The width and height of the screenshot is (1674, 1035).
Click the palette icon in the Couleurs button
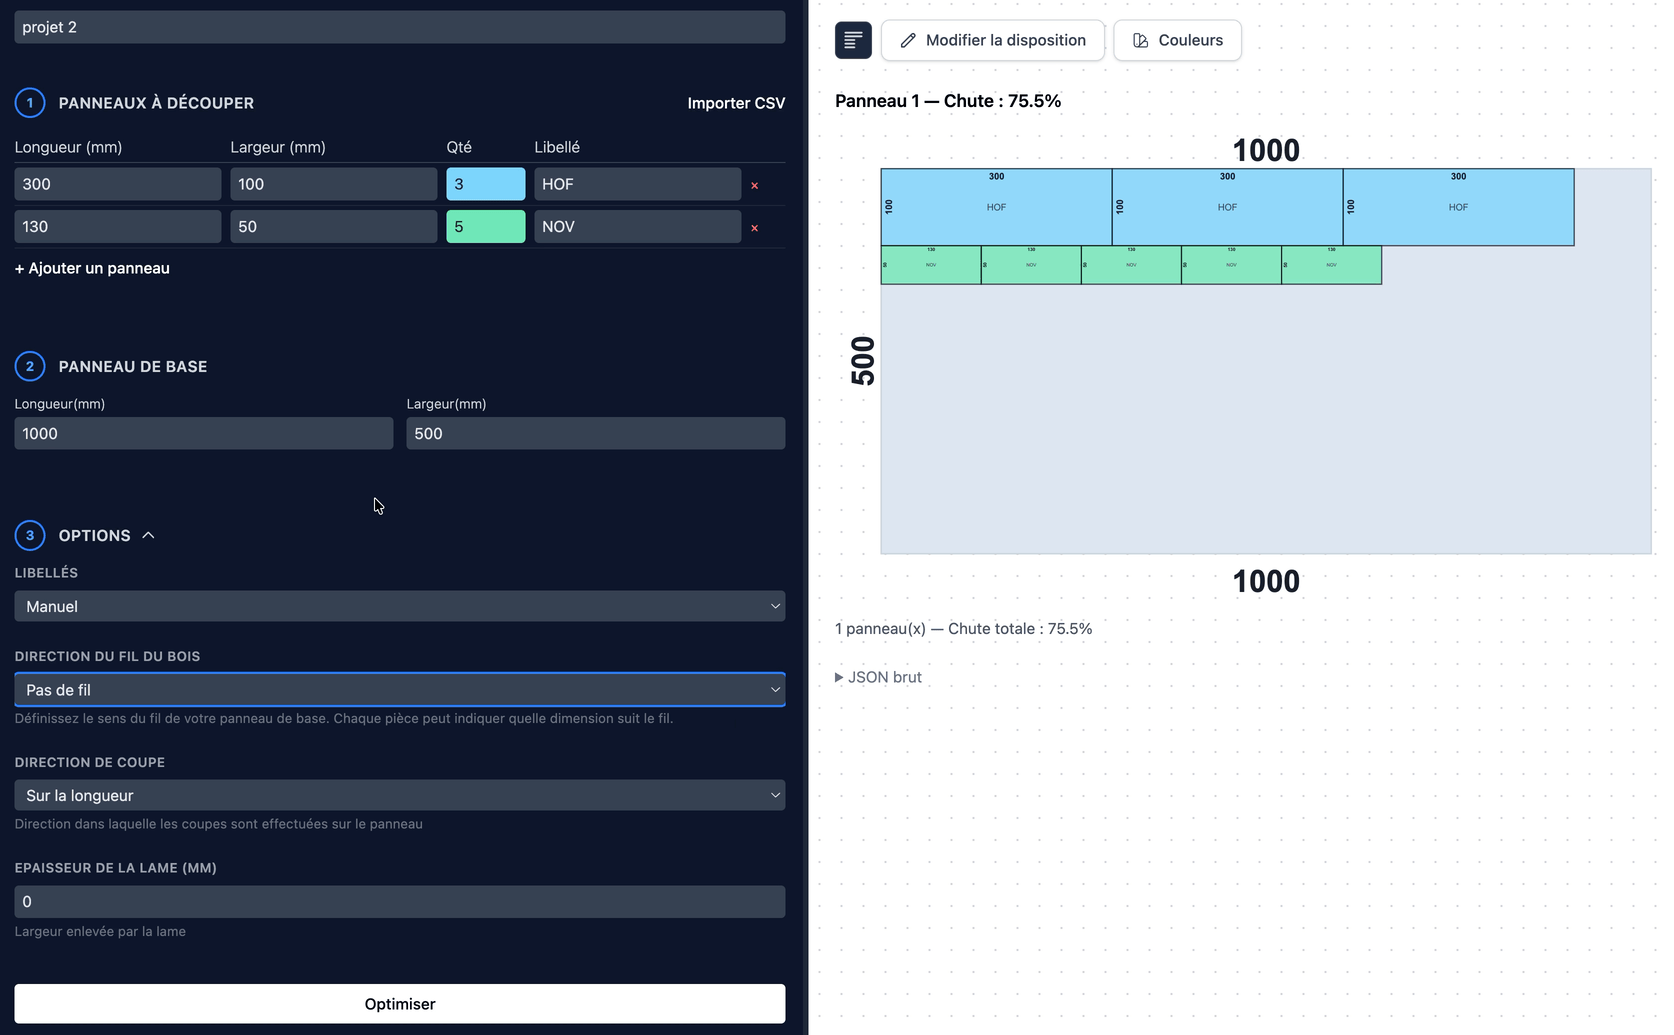coord(1140,40)
